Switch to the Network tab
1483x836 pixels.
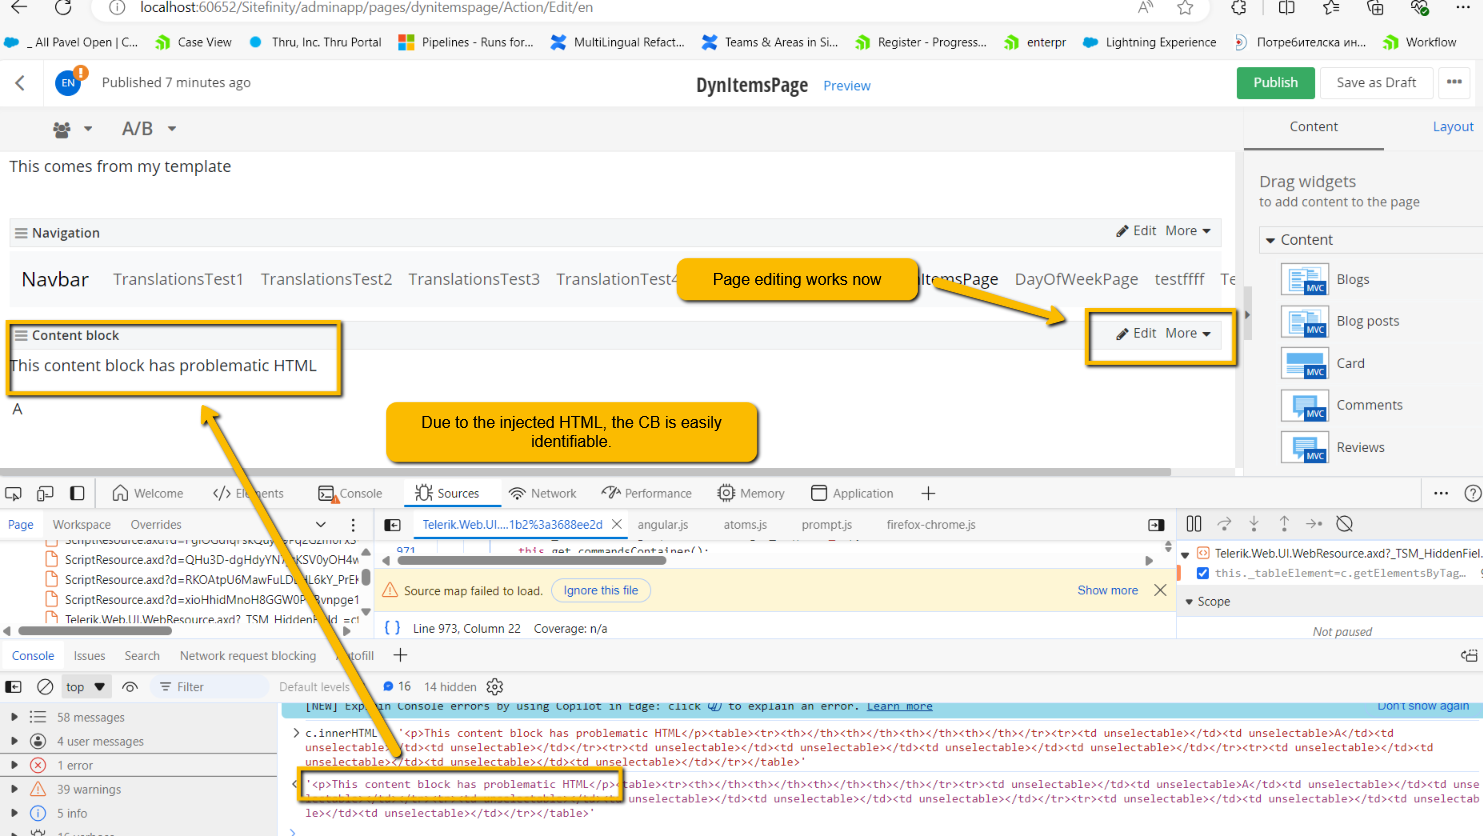tap(543, 493)
